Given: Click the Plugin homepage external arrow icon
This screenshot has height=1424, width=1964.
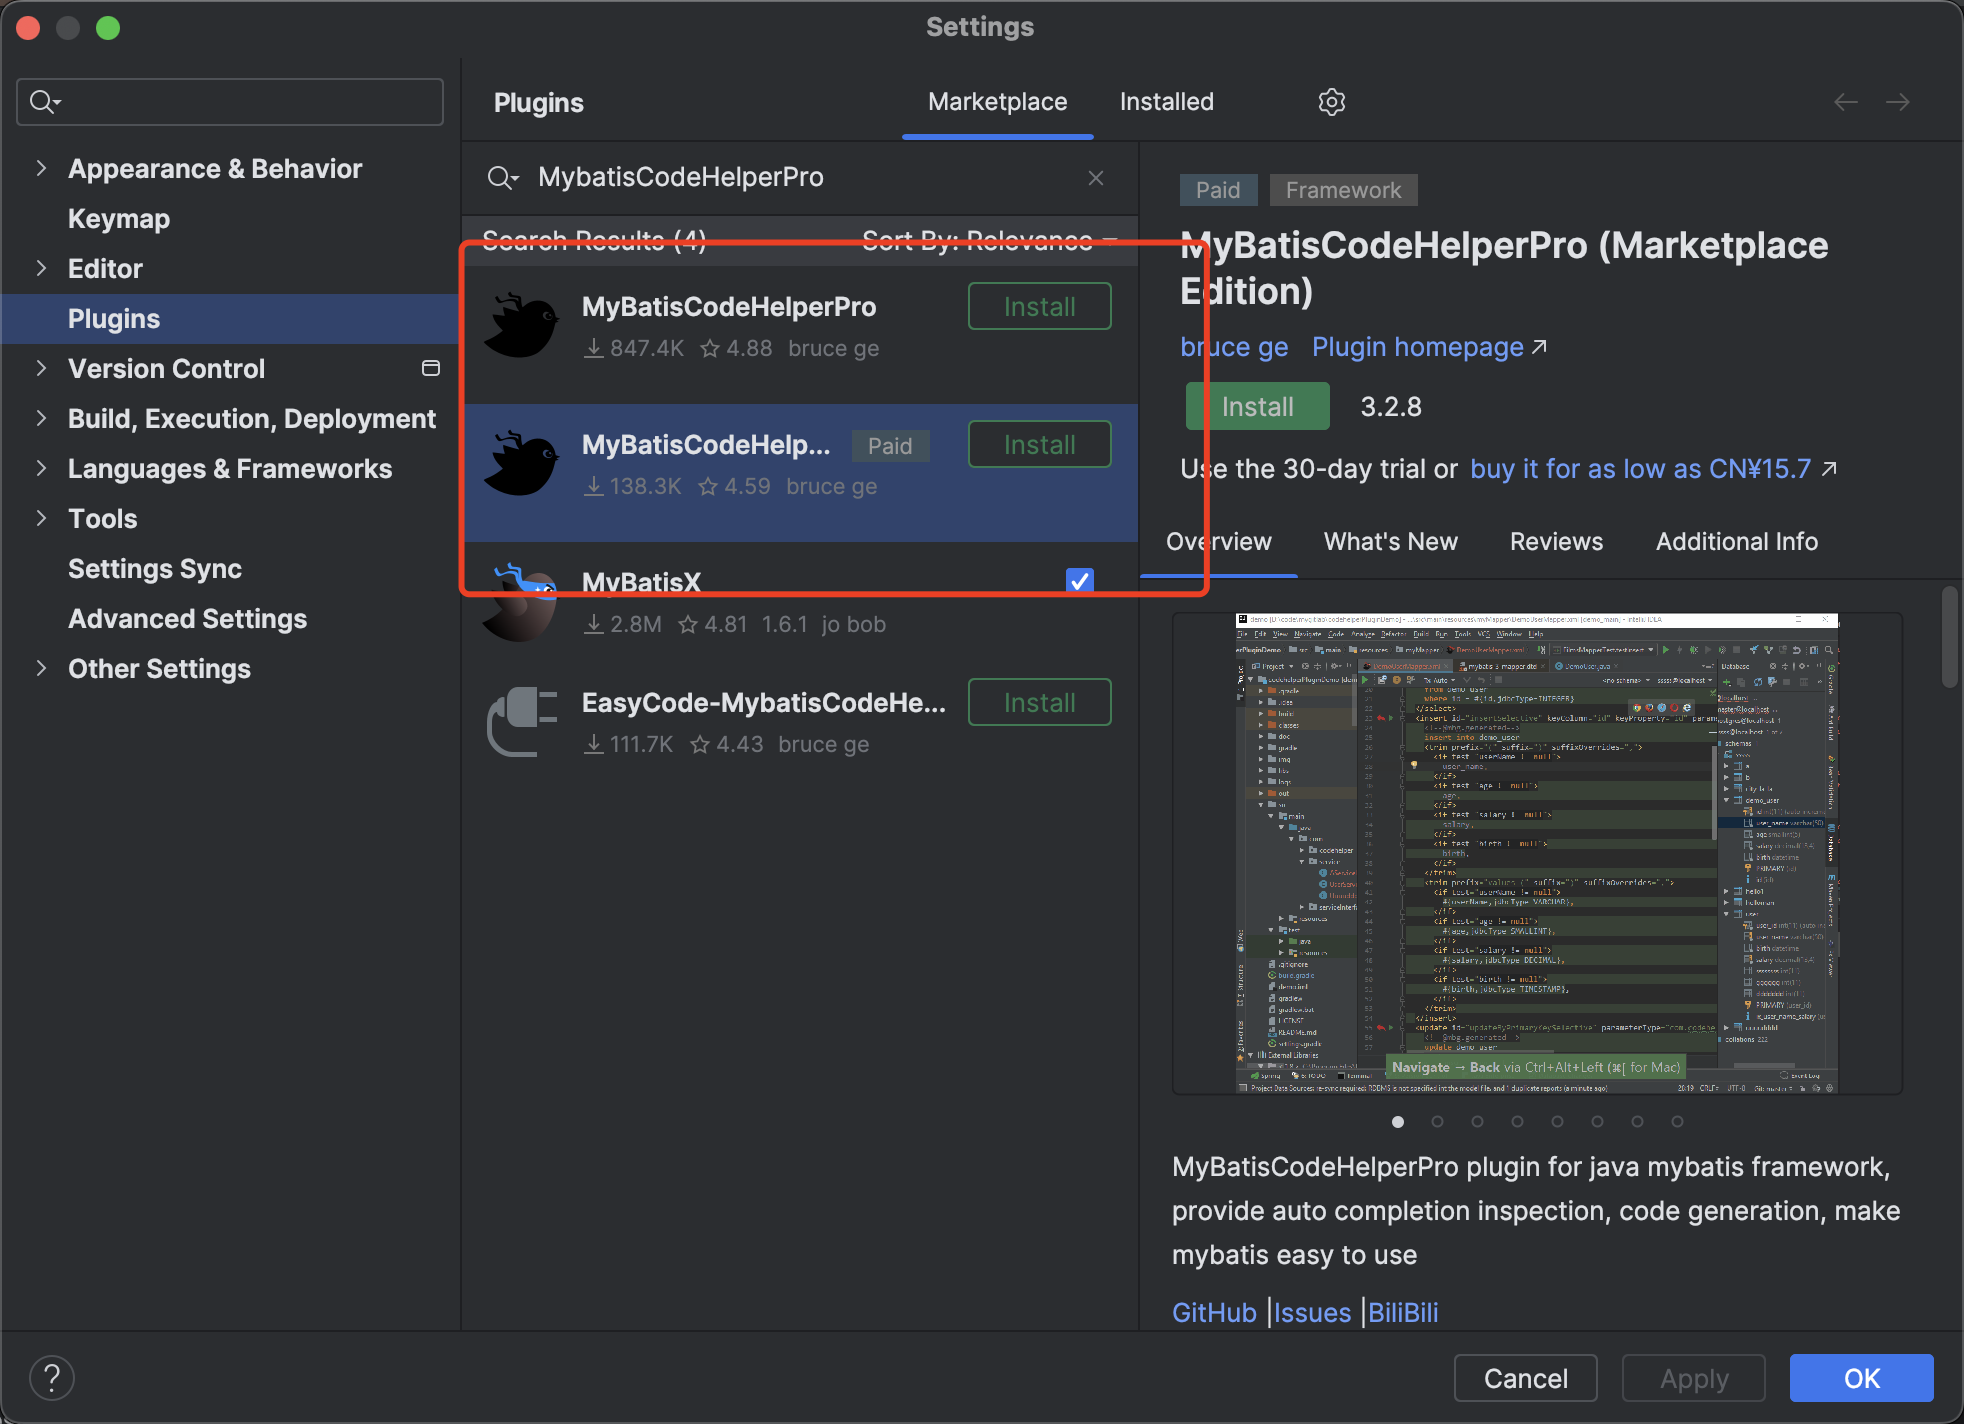Looking at the screenshot, I should click(x=1540, y=347).
